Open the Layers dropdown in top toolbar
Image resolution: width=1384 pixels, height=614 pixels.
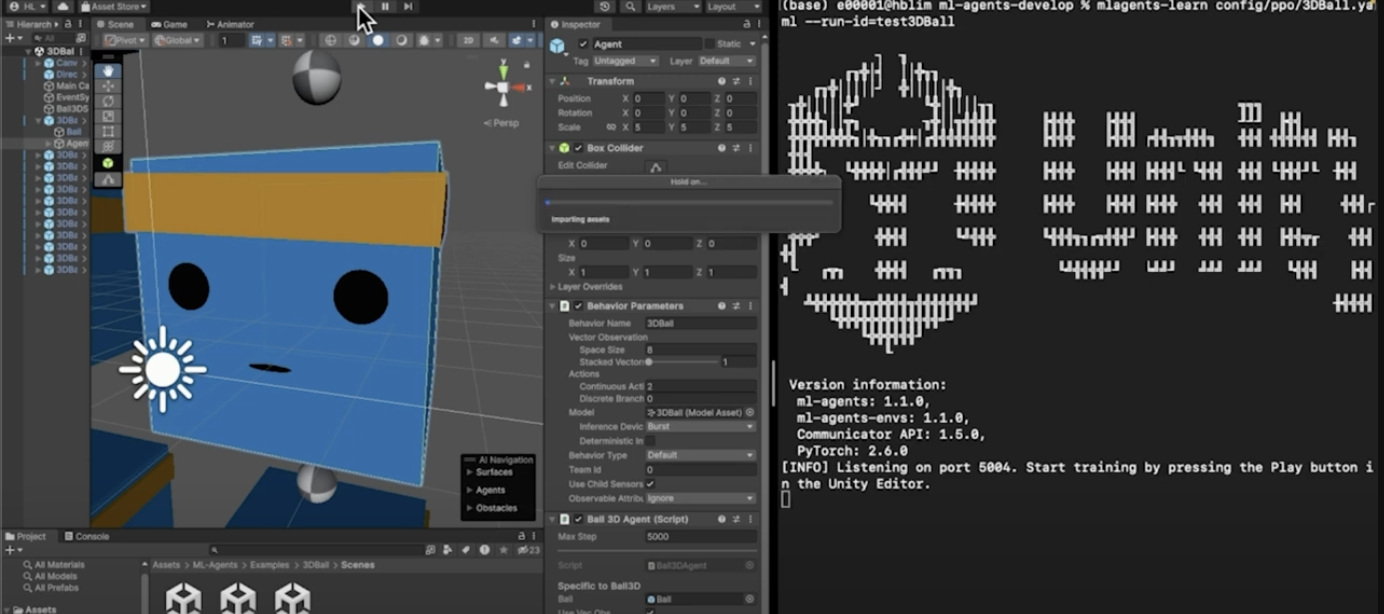[x=672, y=7]
